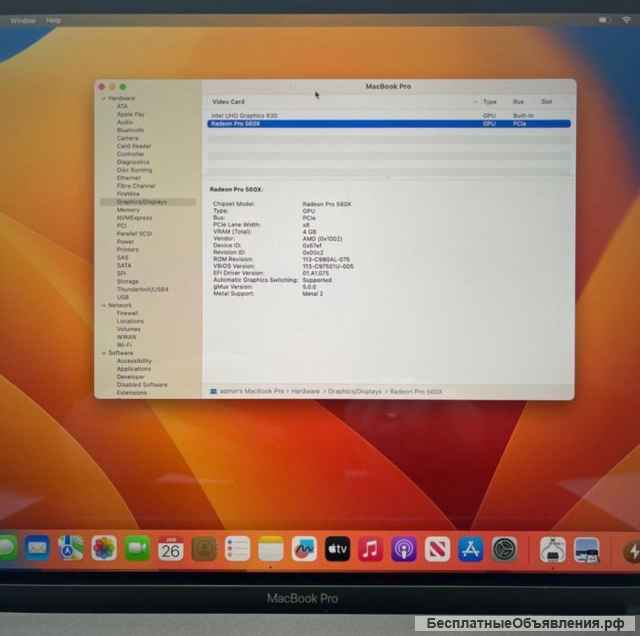Collapse the Hardware section

(104, 98)
